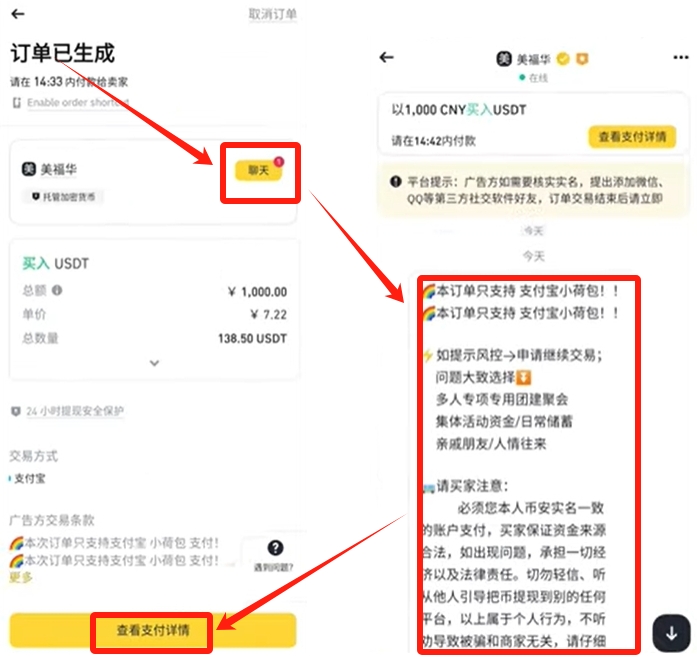This screenshot has height=660, width=697.
Task: Tap the bottom 查看支付详情 button on order page
Action: point(153,630)
